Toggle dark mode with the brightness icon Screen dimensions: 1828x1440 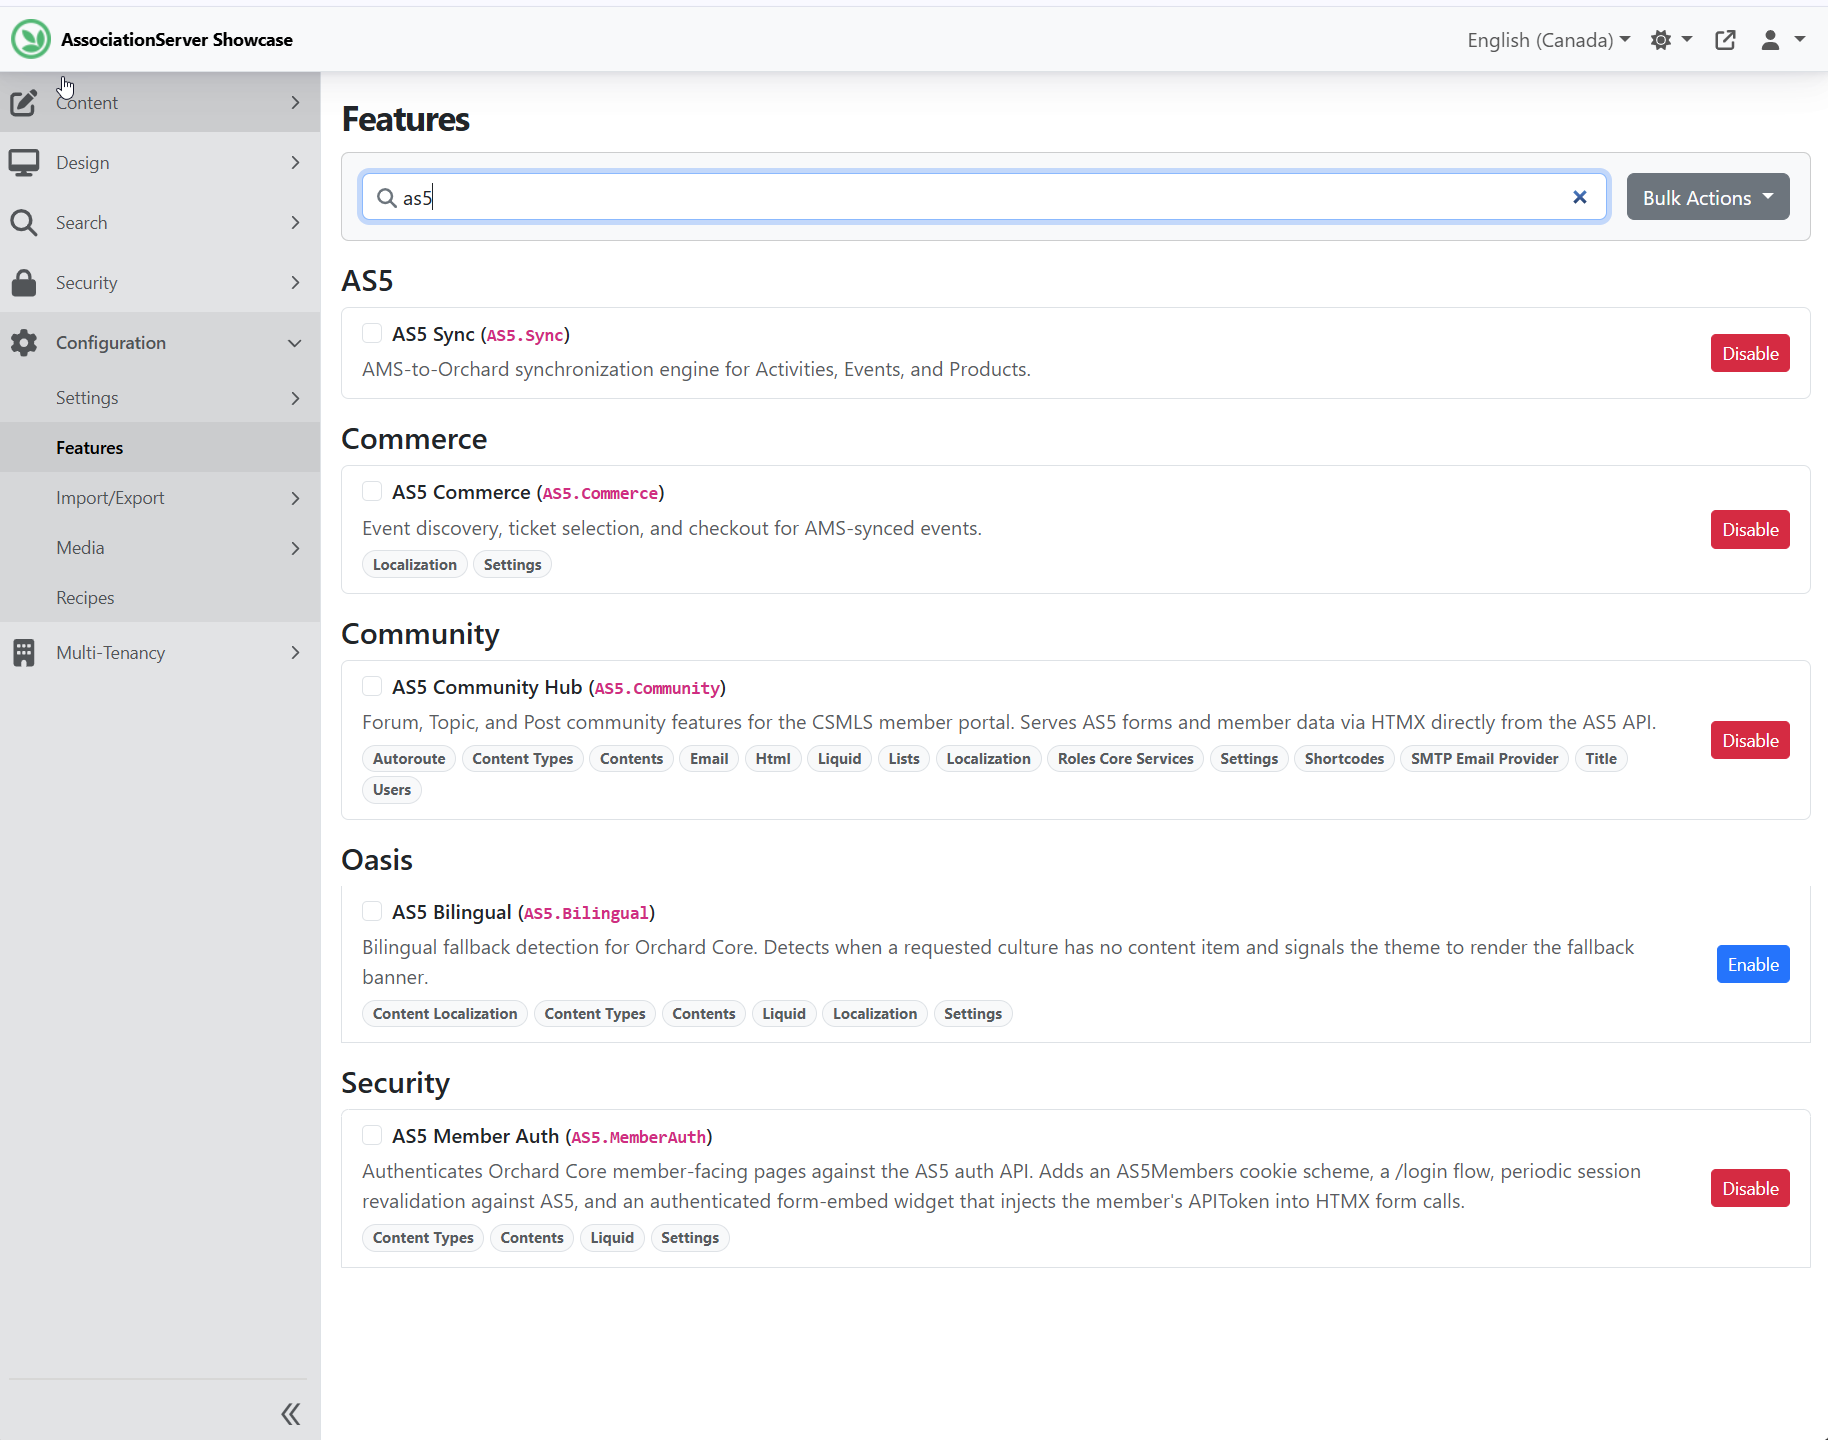coord(1662,40)
